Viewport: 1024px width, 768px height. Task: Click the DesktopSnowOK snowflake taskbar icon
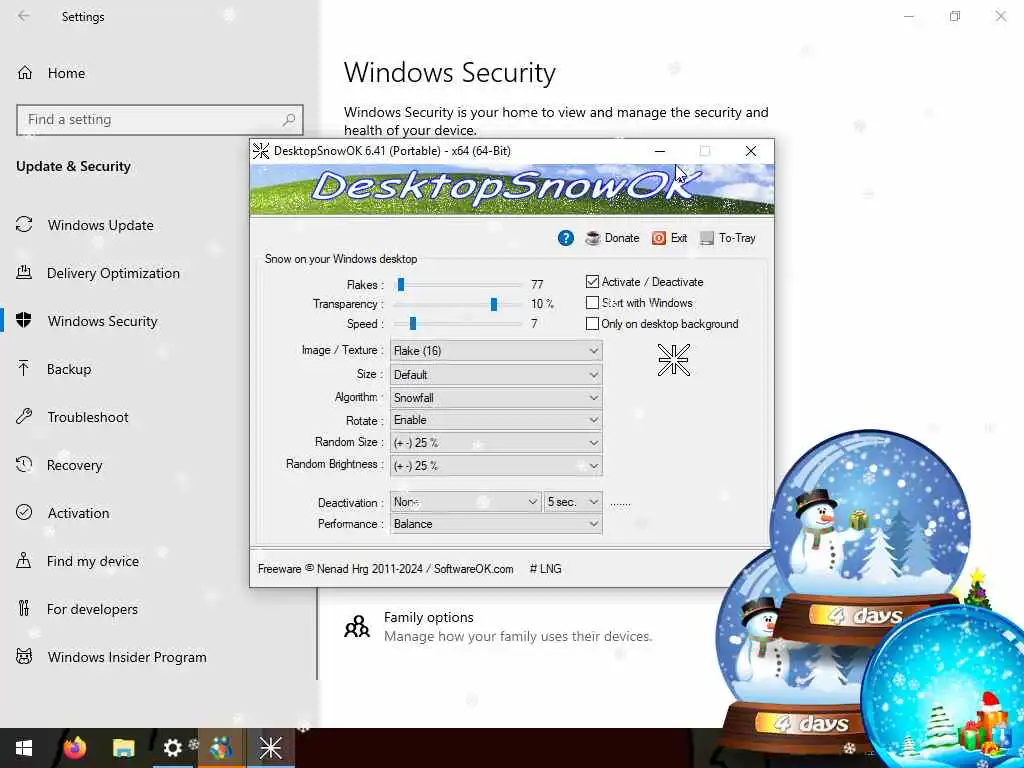coord(270,748)
